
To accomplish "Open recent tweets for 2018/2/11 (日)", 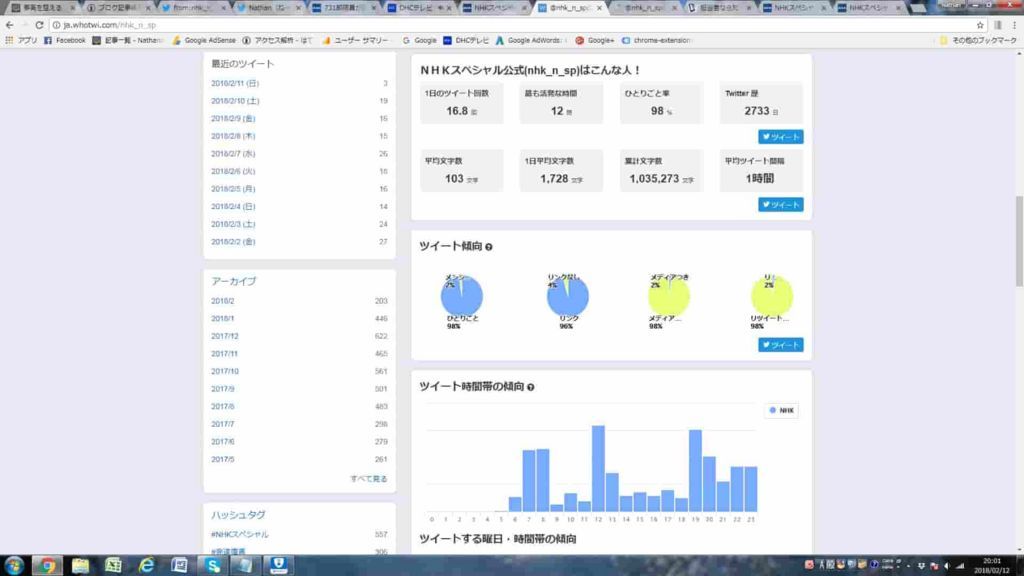I will pyautogui.click(x=234, y=84).
